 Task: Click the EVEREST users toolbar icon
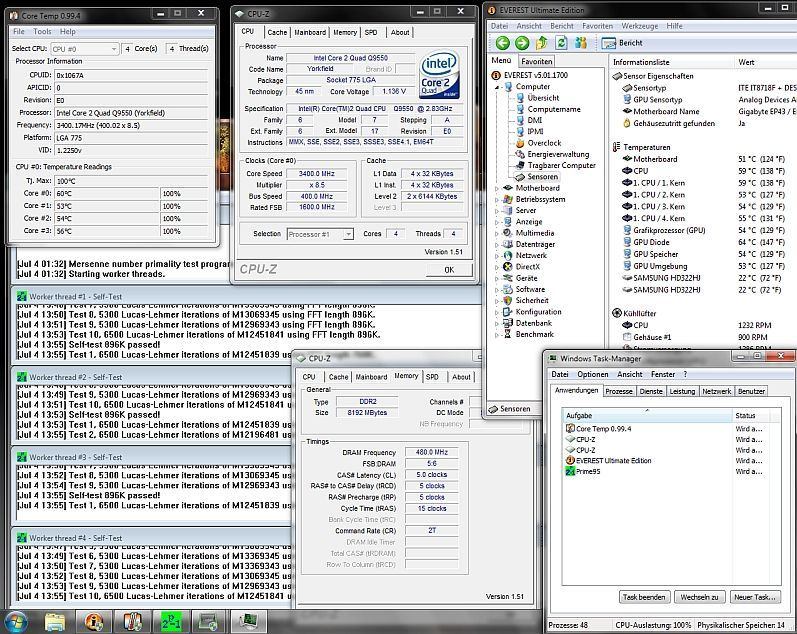(580, 43)
